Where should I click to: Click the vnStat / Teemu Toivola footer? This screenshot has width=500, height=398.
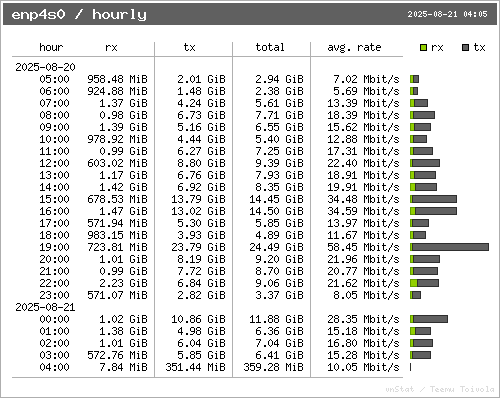point(440,389)
